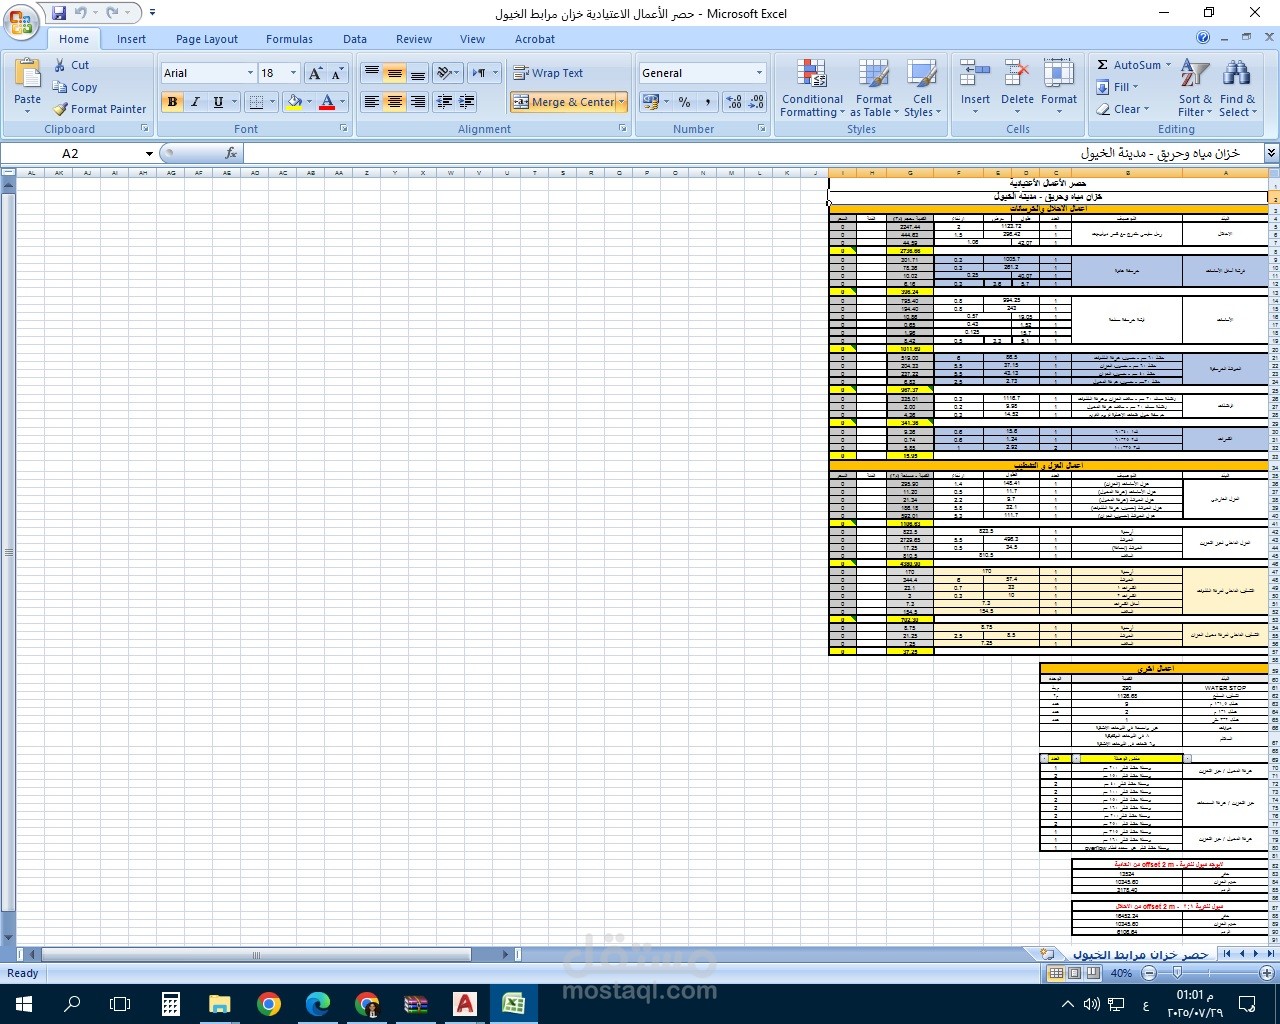Increase the cell indent
1280x1024 pixels.
click(x=466, y=102)
